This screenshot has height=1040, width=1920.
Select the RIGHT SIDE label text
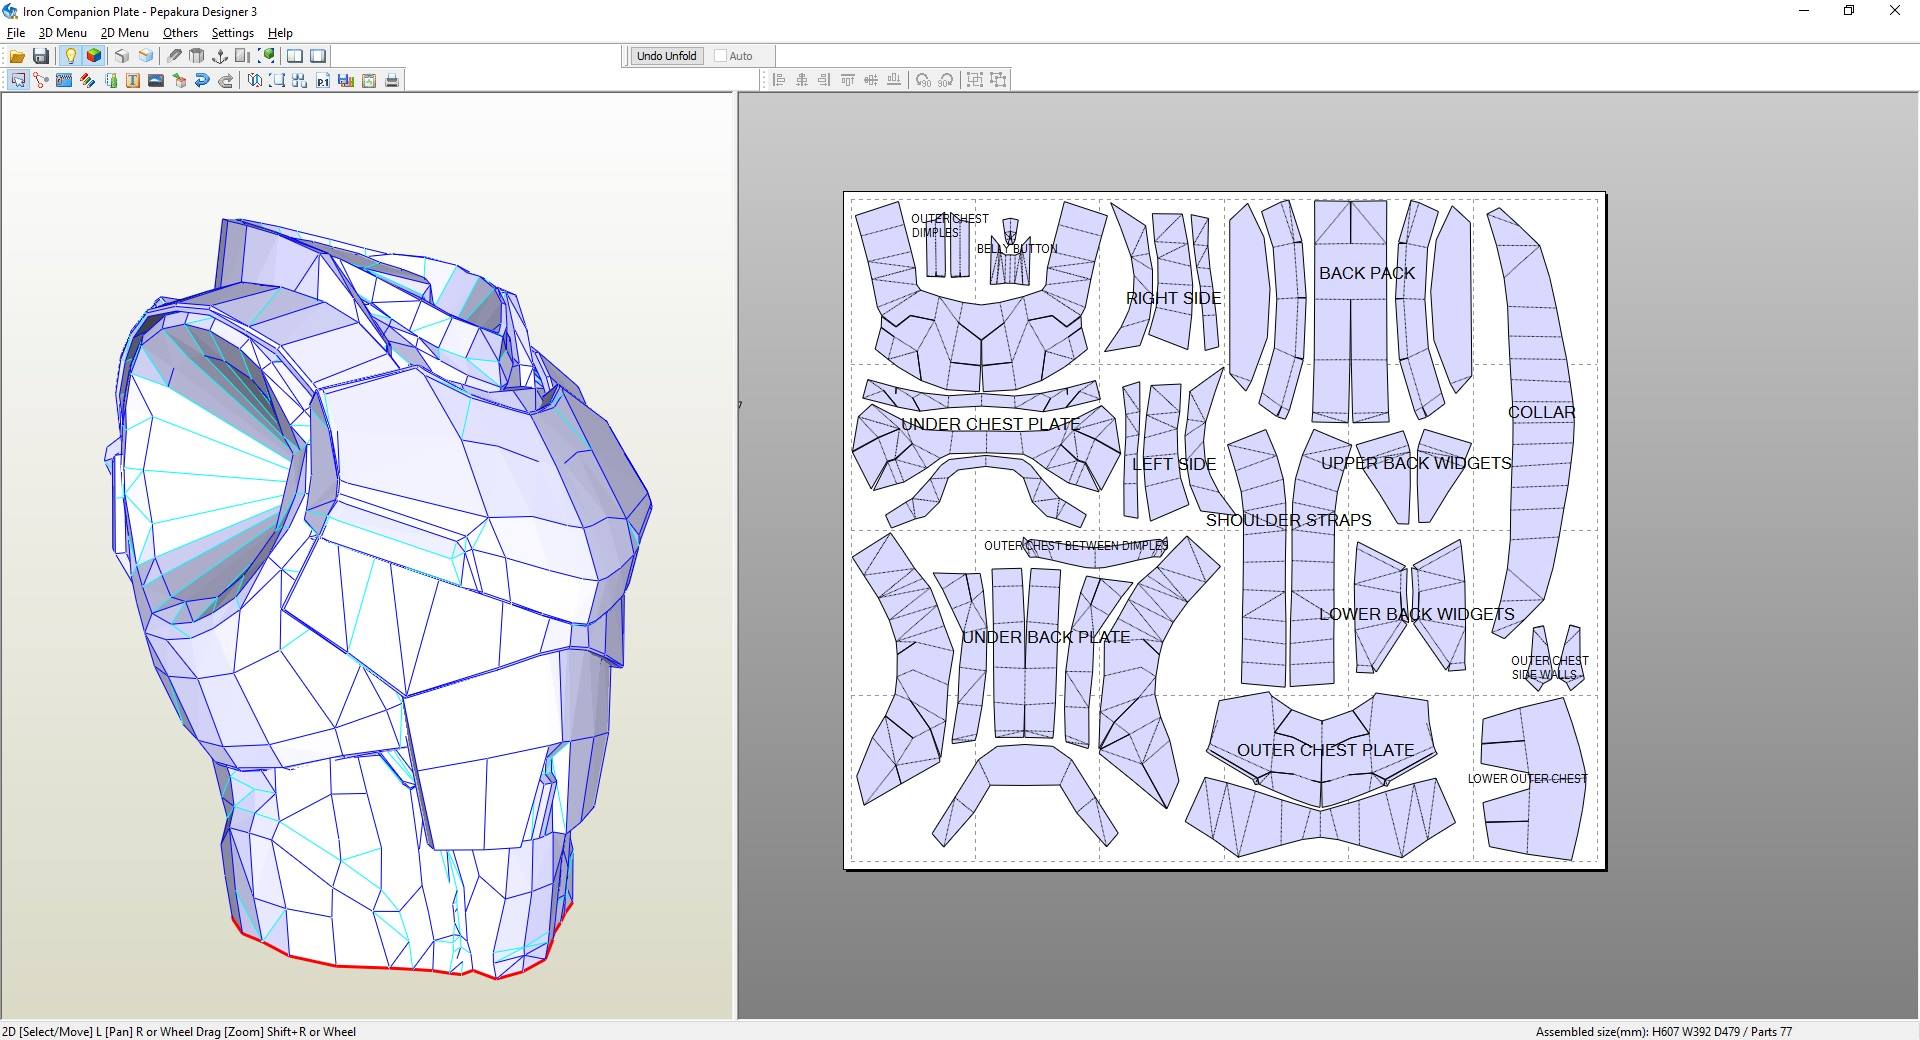coord(1173,298)
